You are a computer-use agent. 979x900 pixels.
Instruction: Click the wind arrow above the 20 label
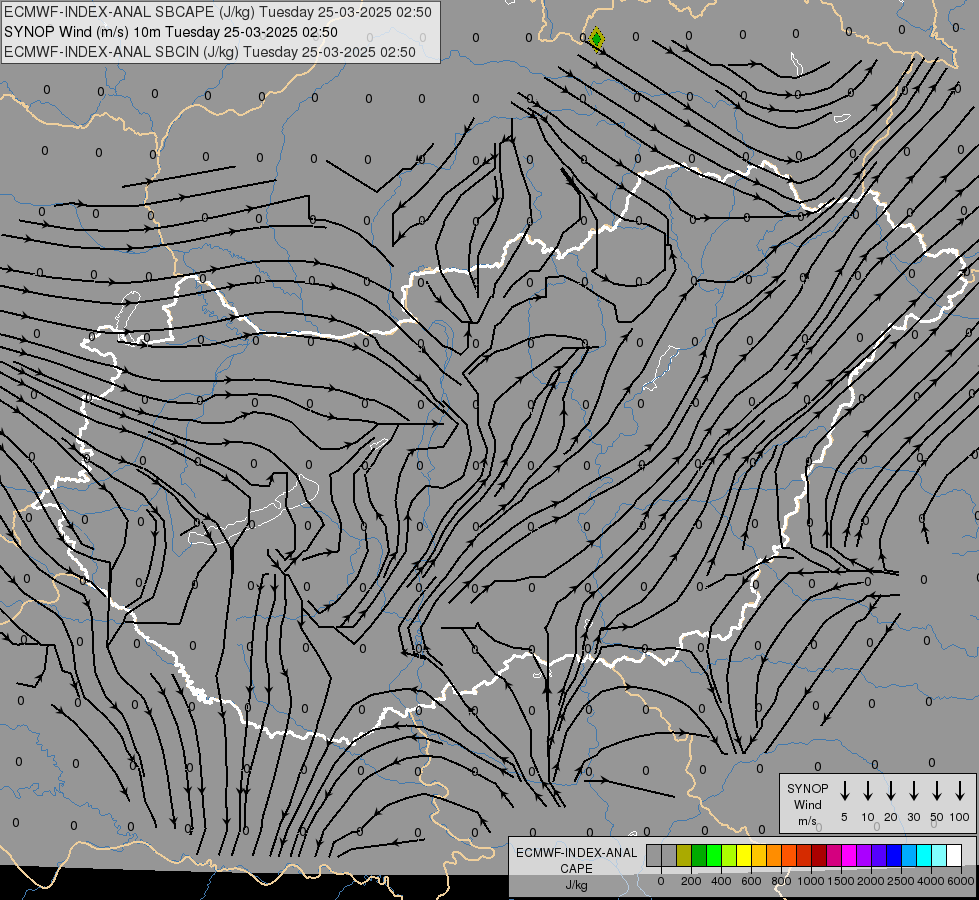point(891,791)
